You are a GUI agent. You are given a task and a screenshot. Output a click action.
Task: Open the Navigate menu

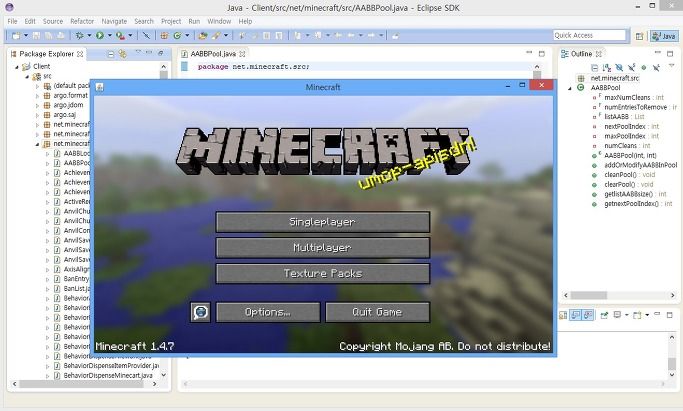coord(114,21)
